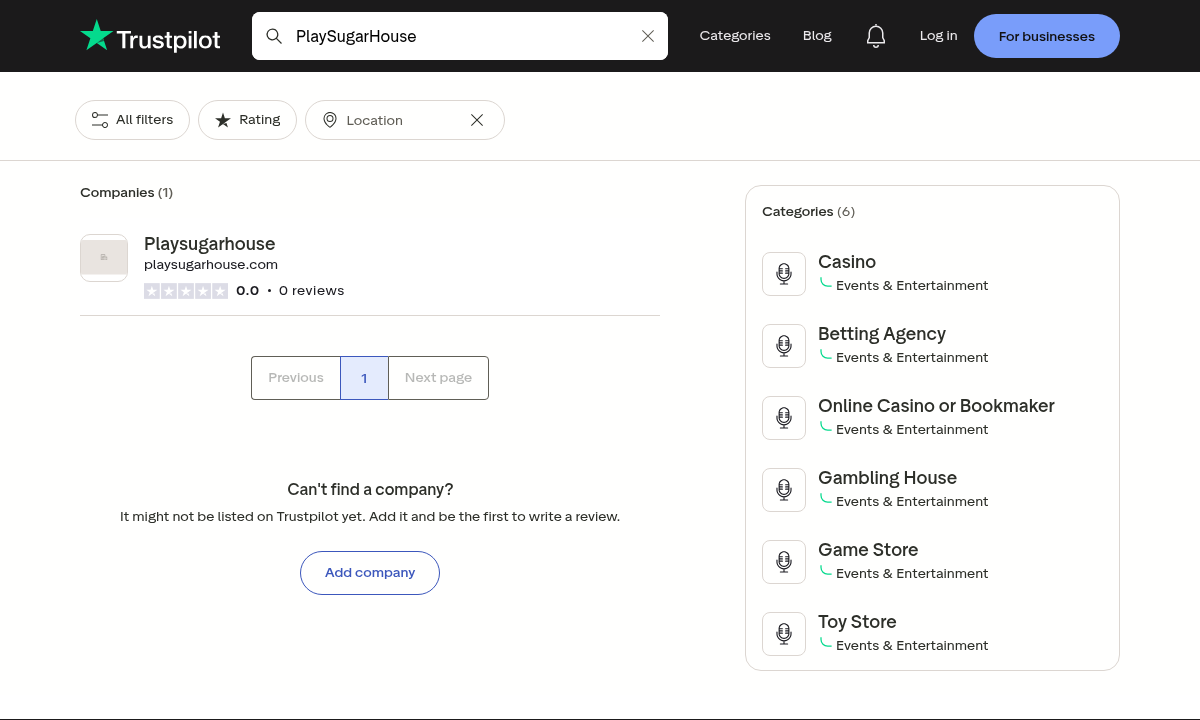Click the Previous pagination button
Viewport: 1200px width, 720px height.
pos(296,378)
